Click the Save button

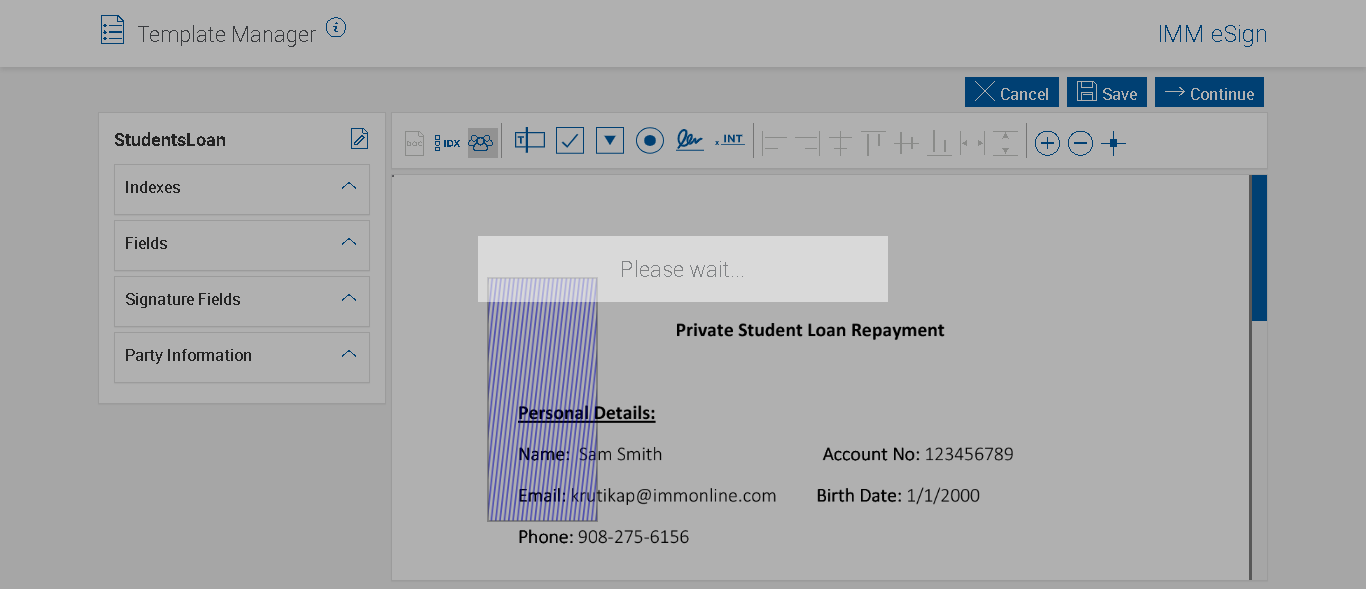click(1107, 92)
